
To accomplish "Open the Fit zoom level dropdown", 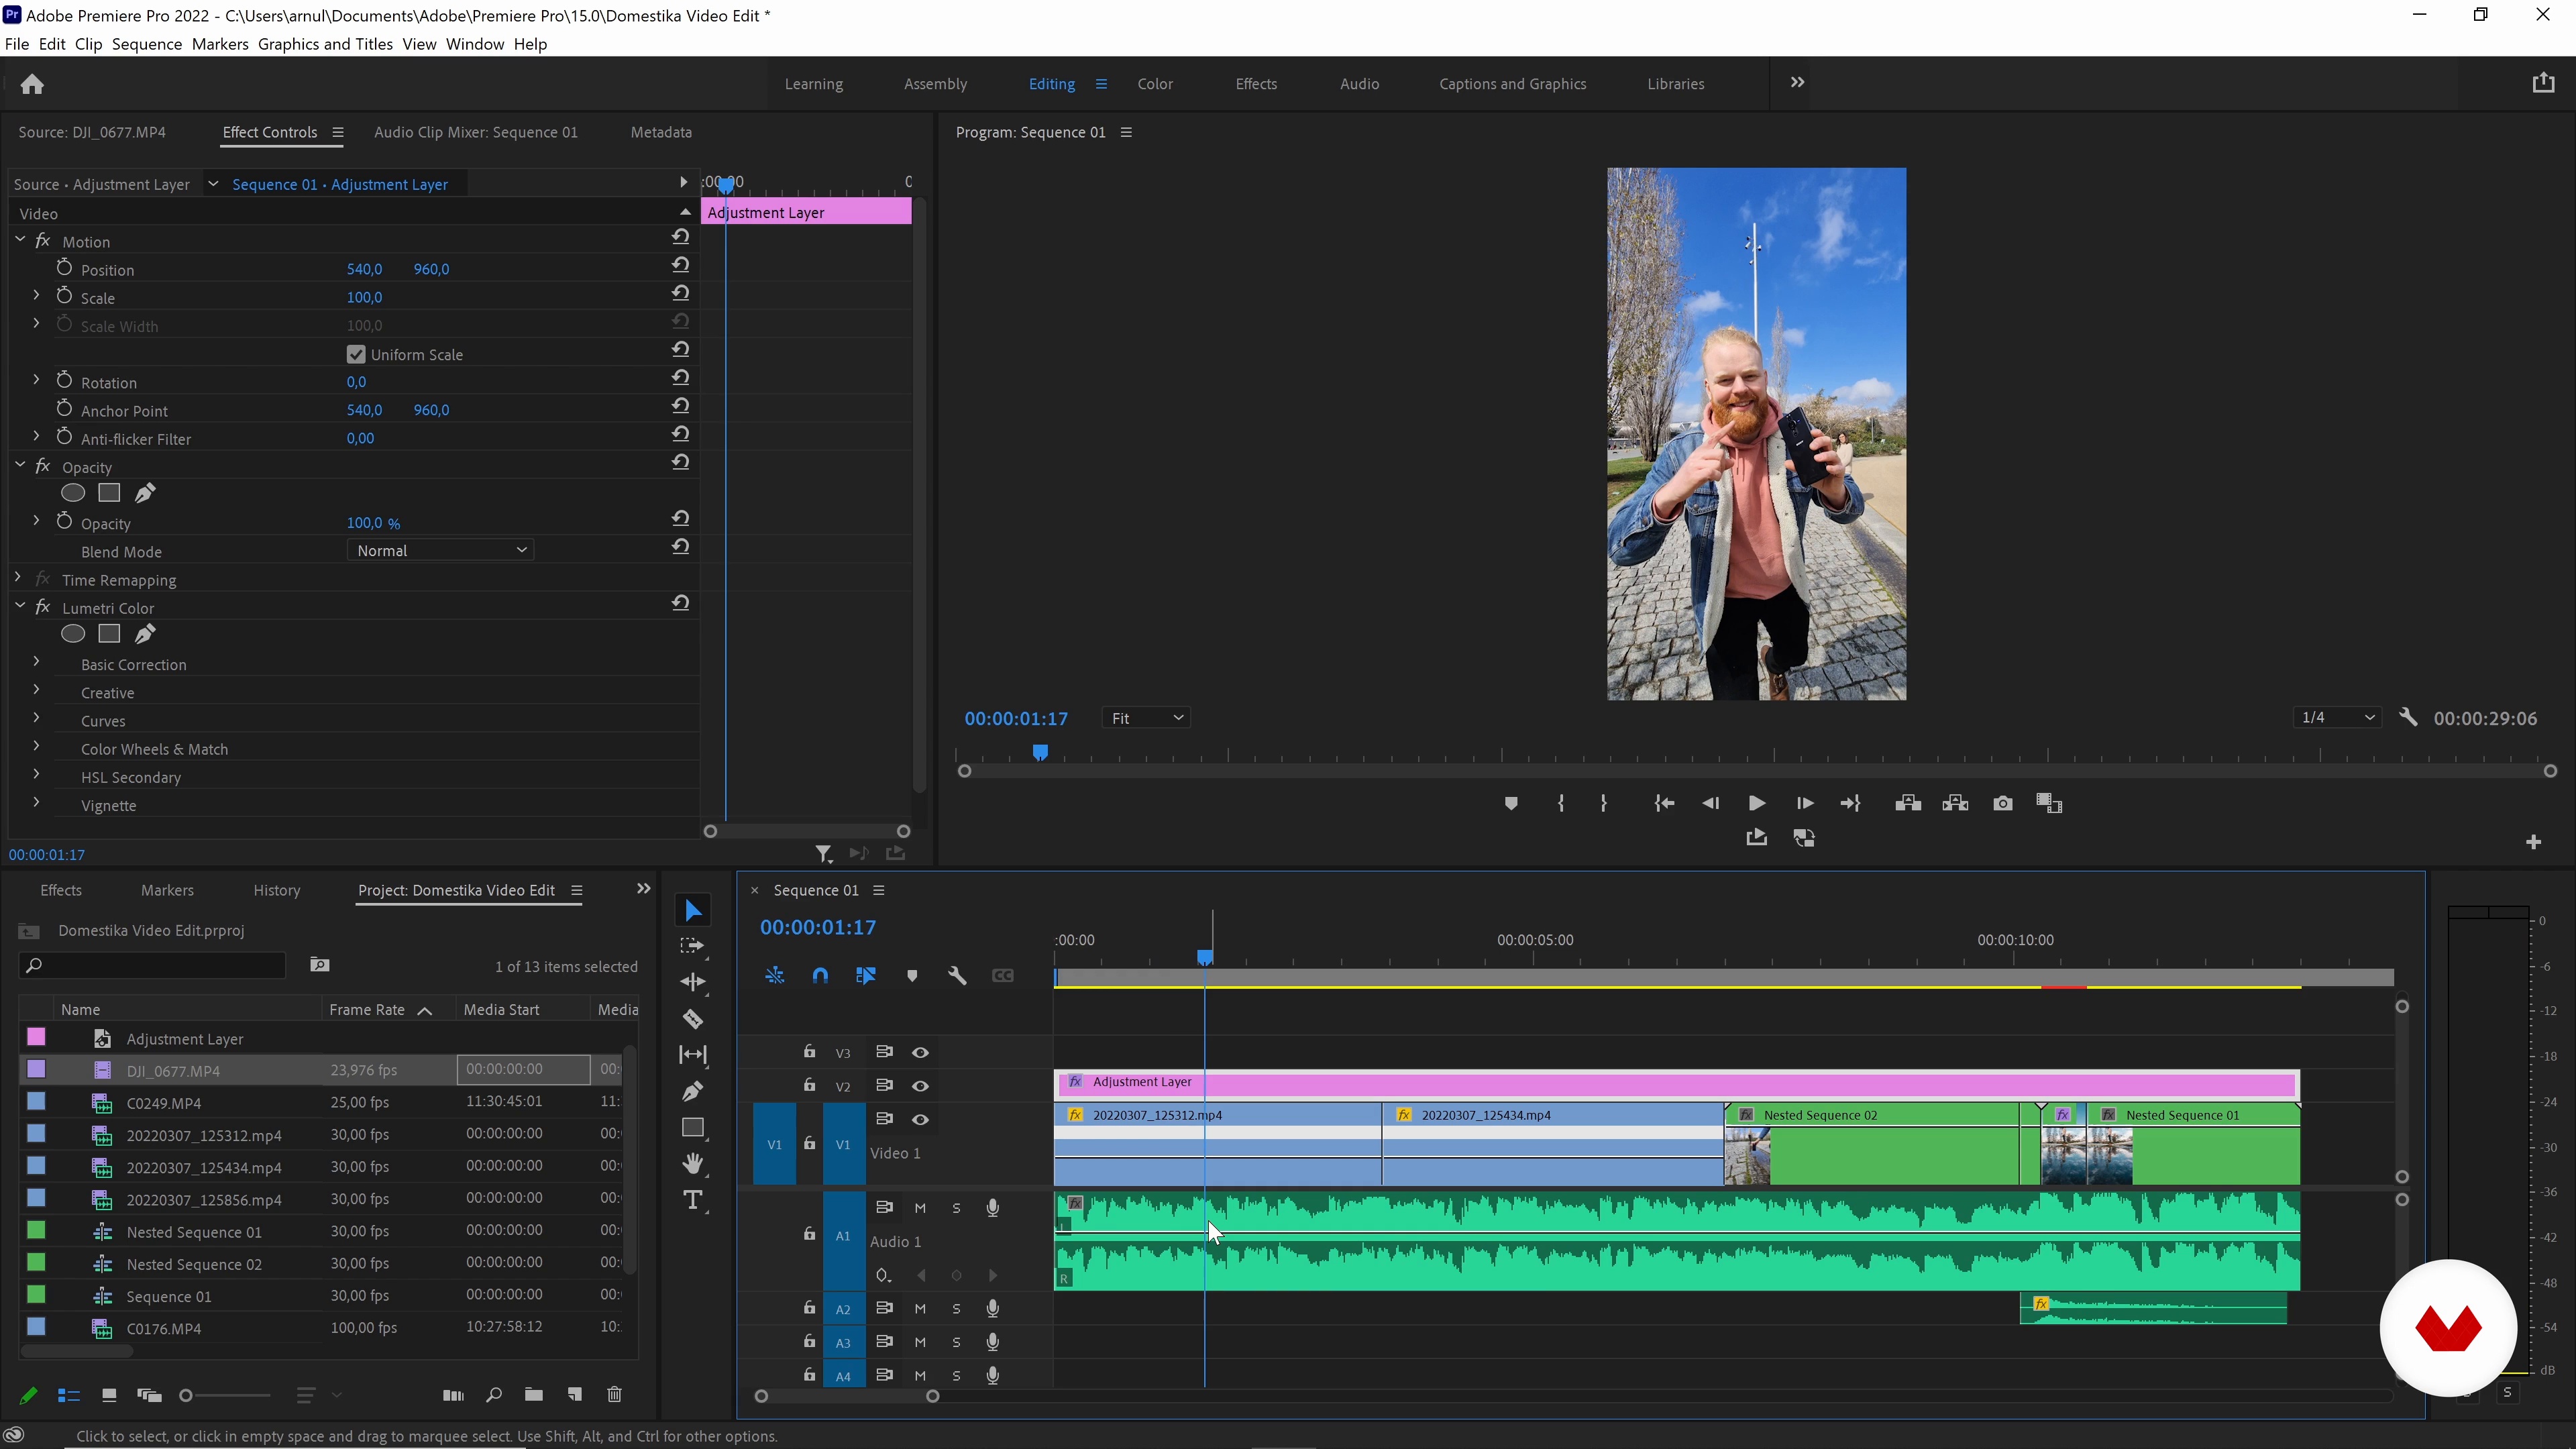I will (1146, 718).
